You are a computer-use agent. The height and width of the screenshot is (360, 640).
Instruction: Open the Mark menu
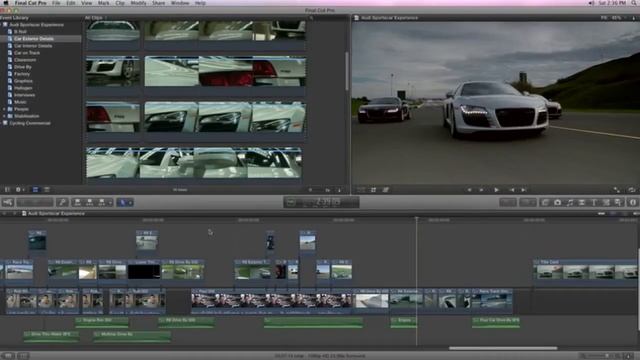(x=104, y=3)
